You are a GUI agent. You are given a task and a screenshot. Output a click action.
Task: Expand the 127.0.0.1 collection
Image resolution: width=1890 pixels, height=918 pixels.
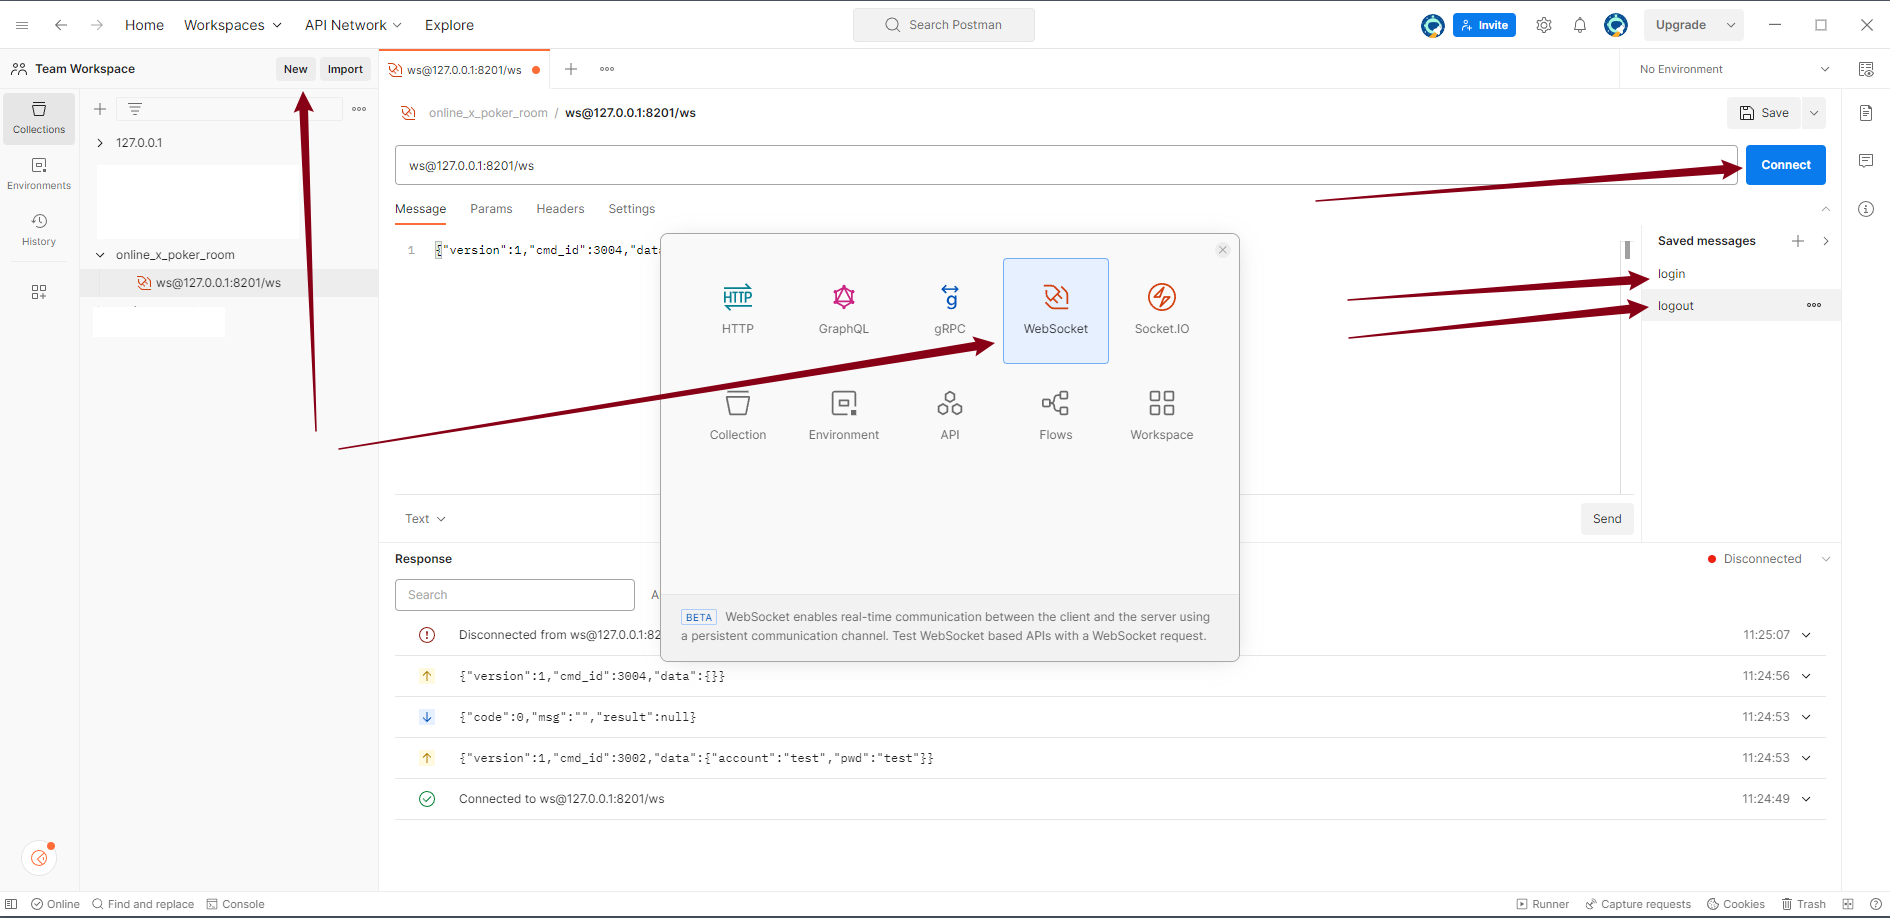[x=100, y=143]
